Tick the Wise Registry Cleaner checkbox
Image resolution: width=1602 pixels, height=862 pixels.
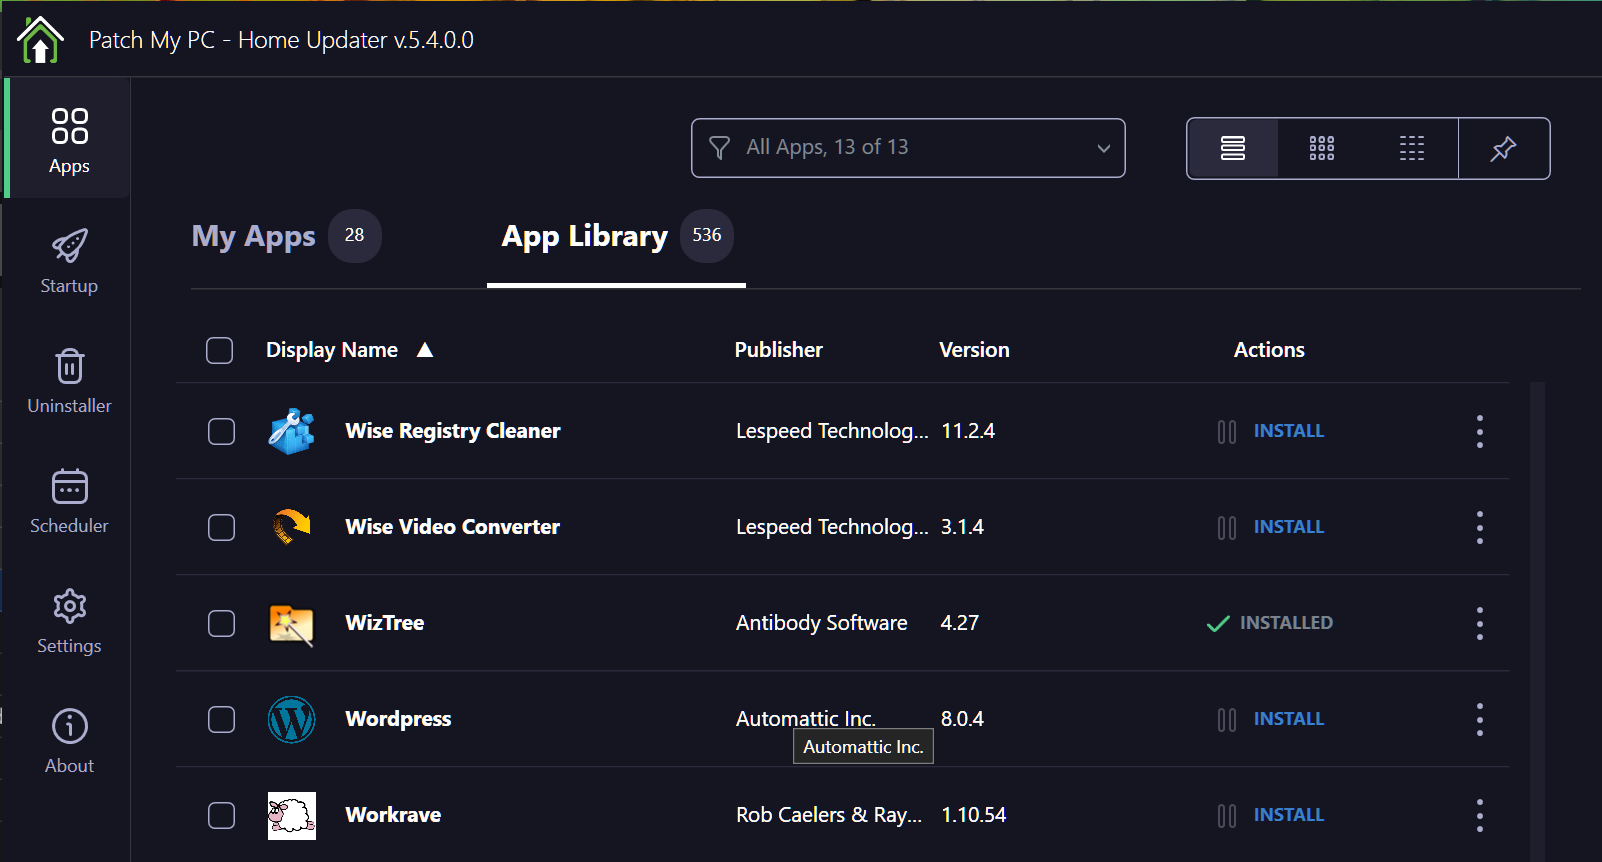221,431
